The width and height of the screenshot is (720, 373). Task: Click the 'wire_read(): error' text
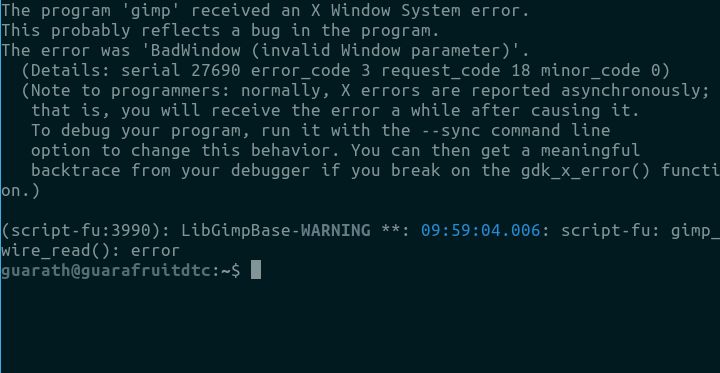[x=90, y=251]
